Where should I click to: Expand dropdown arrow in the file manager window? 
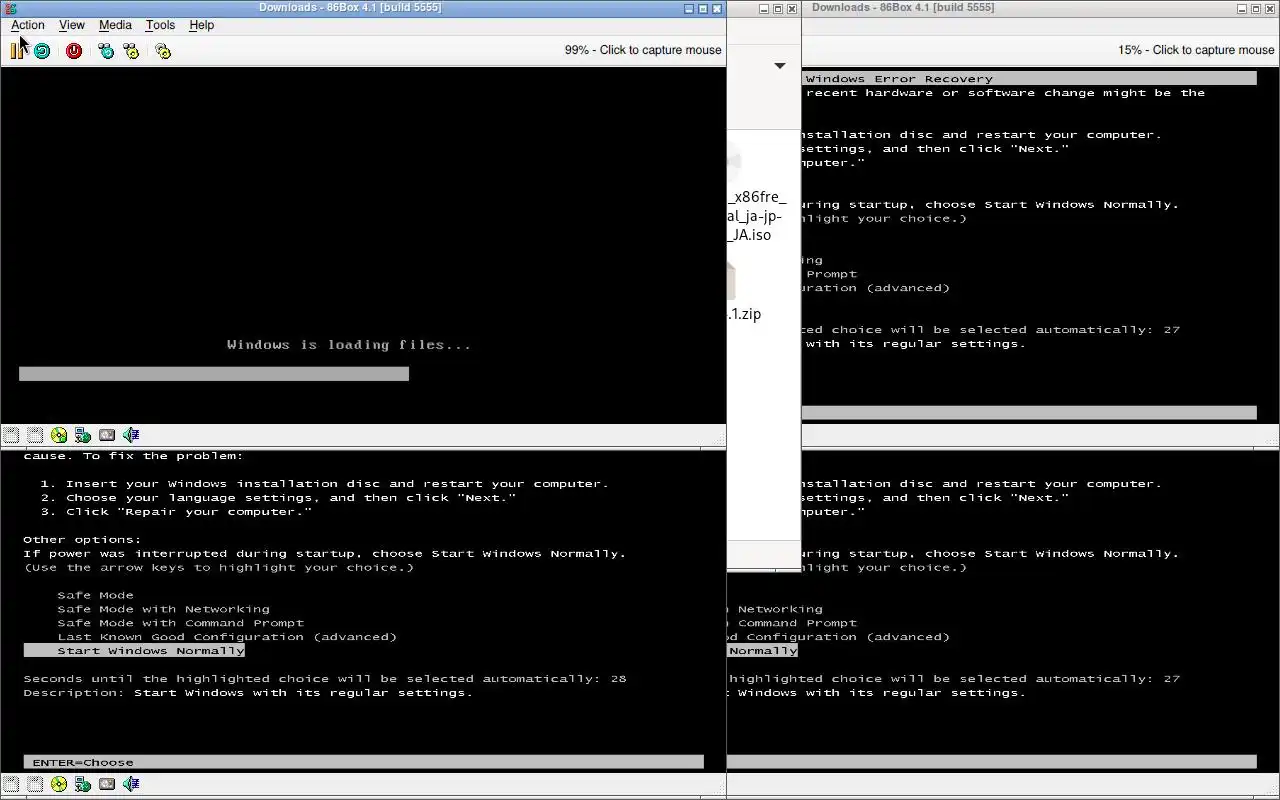click(x=780, y=66)
